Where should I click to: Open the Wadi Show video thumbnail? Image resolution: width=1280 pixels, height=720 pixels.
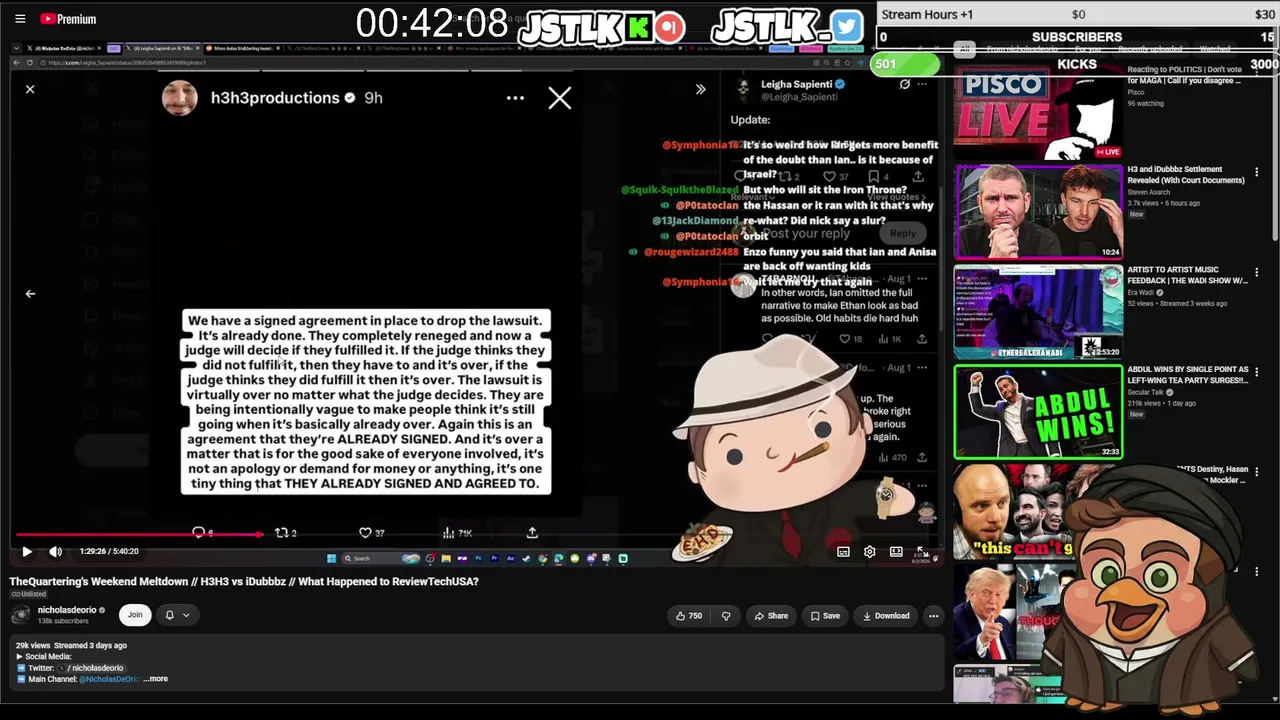[1038, 312]
